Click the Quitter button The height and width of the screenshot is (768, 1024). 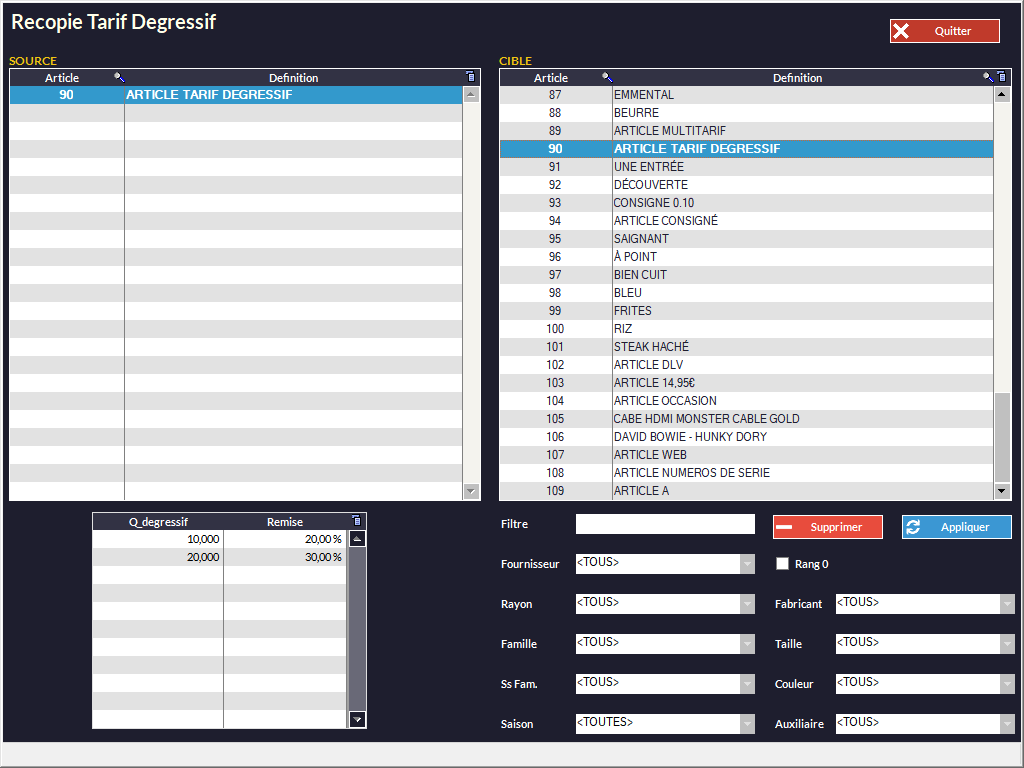(x=944, y=31)
